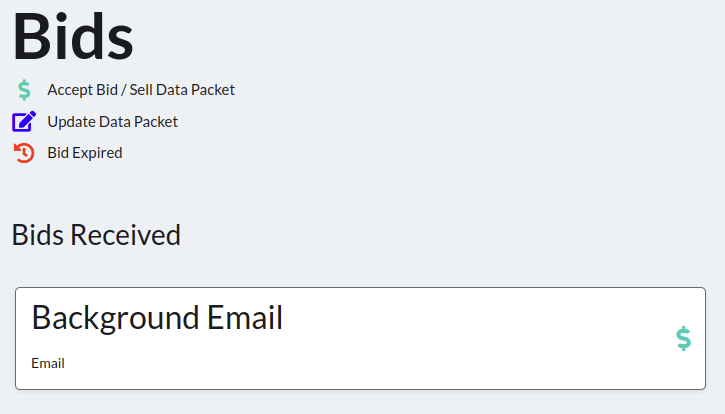This screenshot has width=725, height=414.
Task: Accept the Background Email bid via dollar icon
Action: [683, 339]
